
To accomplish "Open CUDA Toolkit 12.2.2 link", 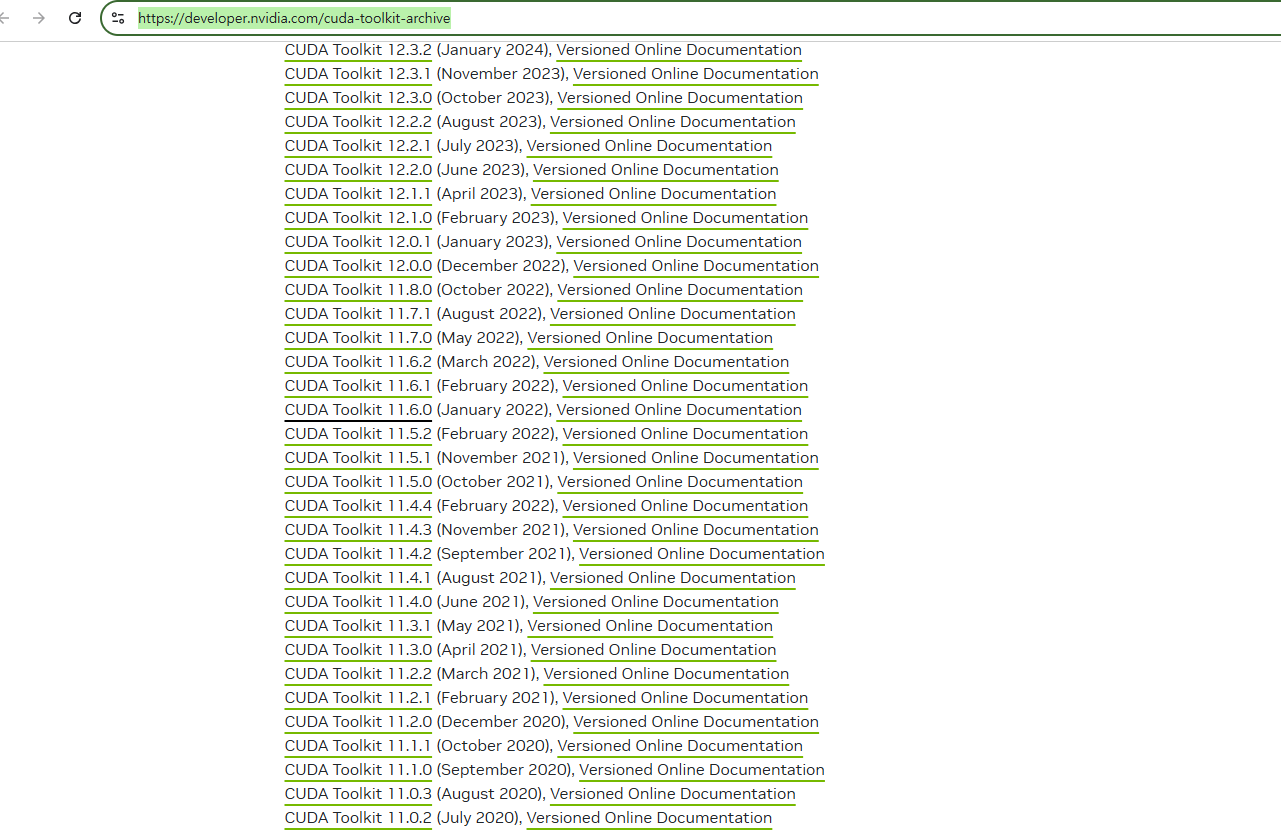I will coord(358,122).
